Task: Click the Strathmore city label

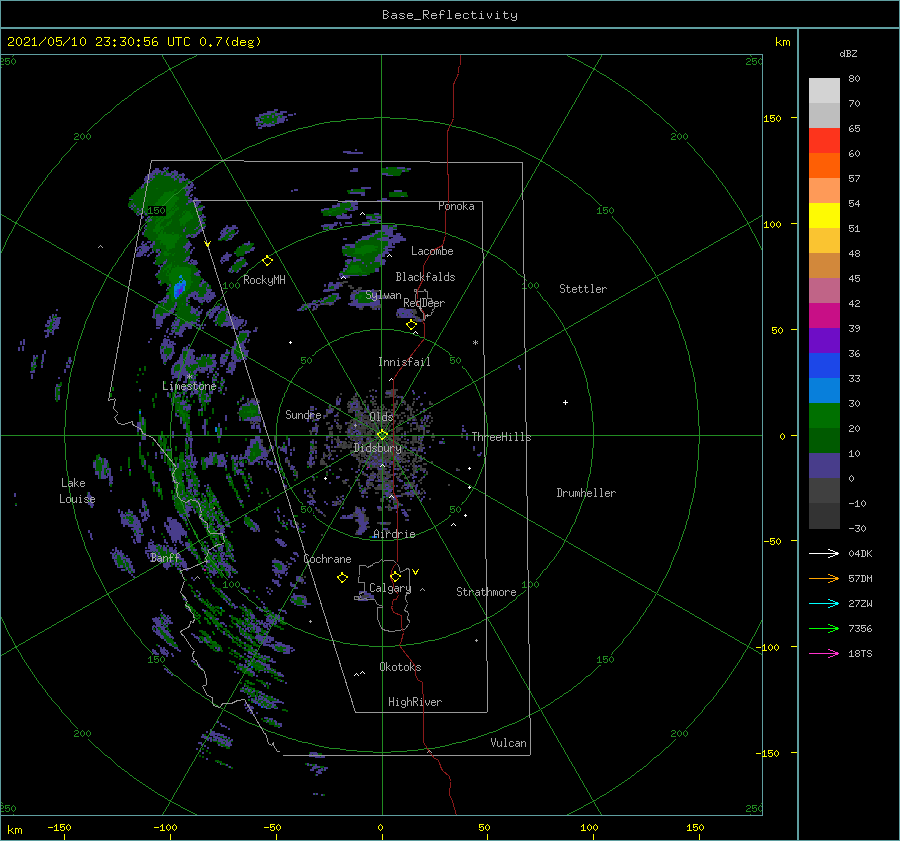Action: point(486,592)
